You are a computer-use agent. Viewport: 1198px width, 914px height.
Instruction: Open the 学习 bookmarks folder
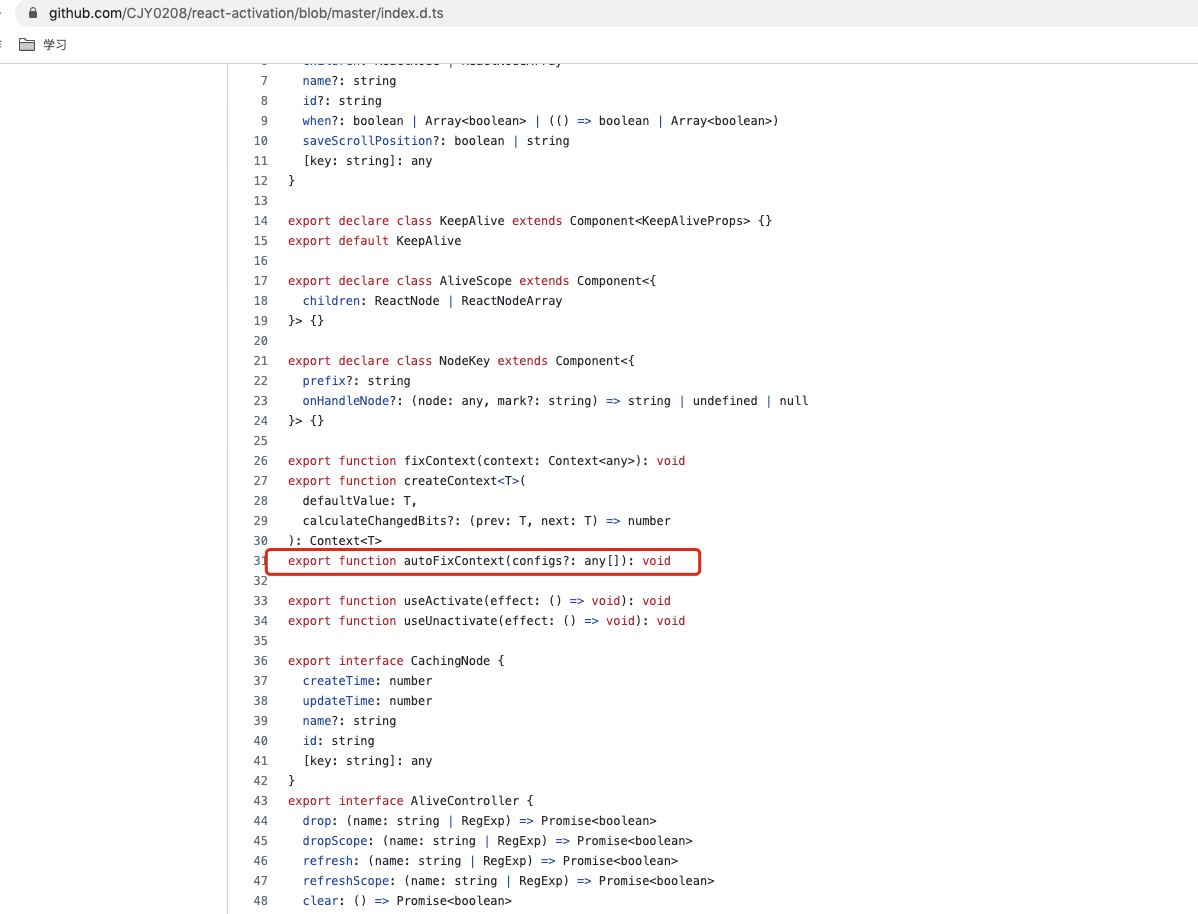(x=43, y=45)
